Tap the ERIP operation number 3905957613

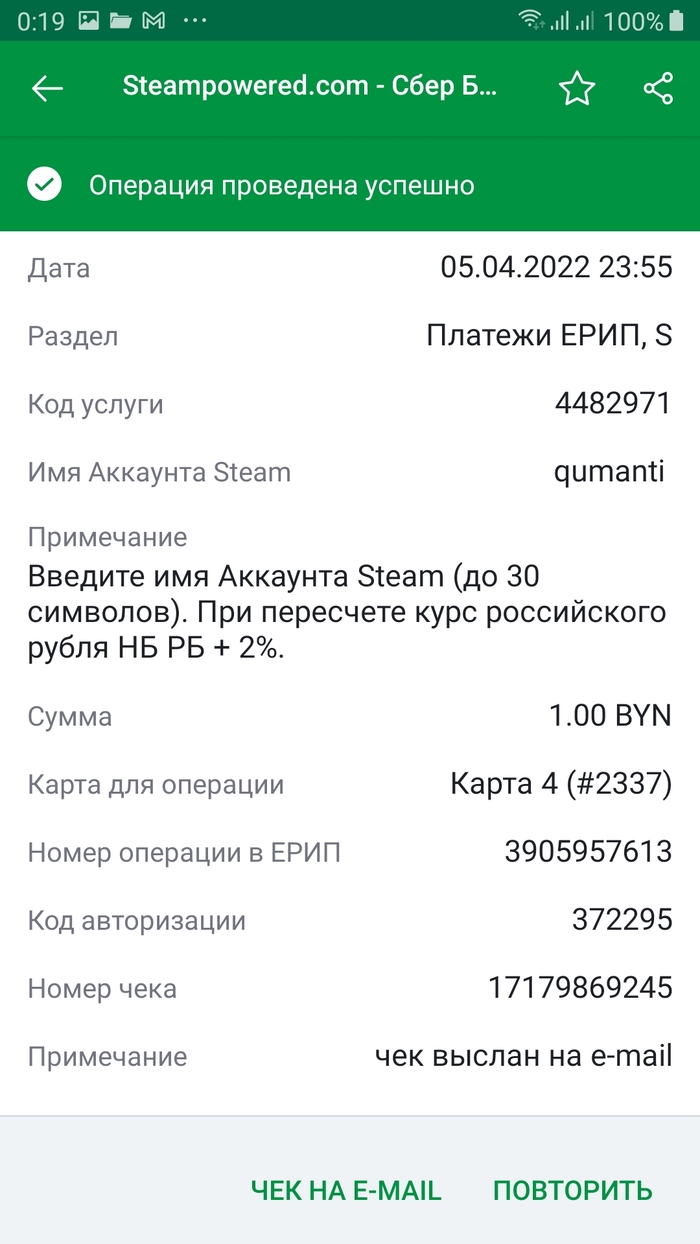click(588, 852)
